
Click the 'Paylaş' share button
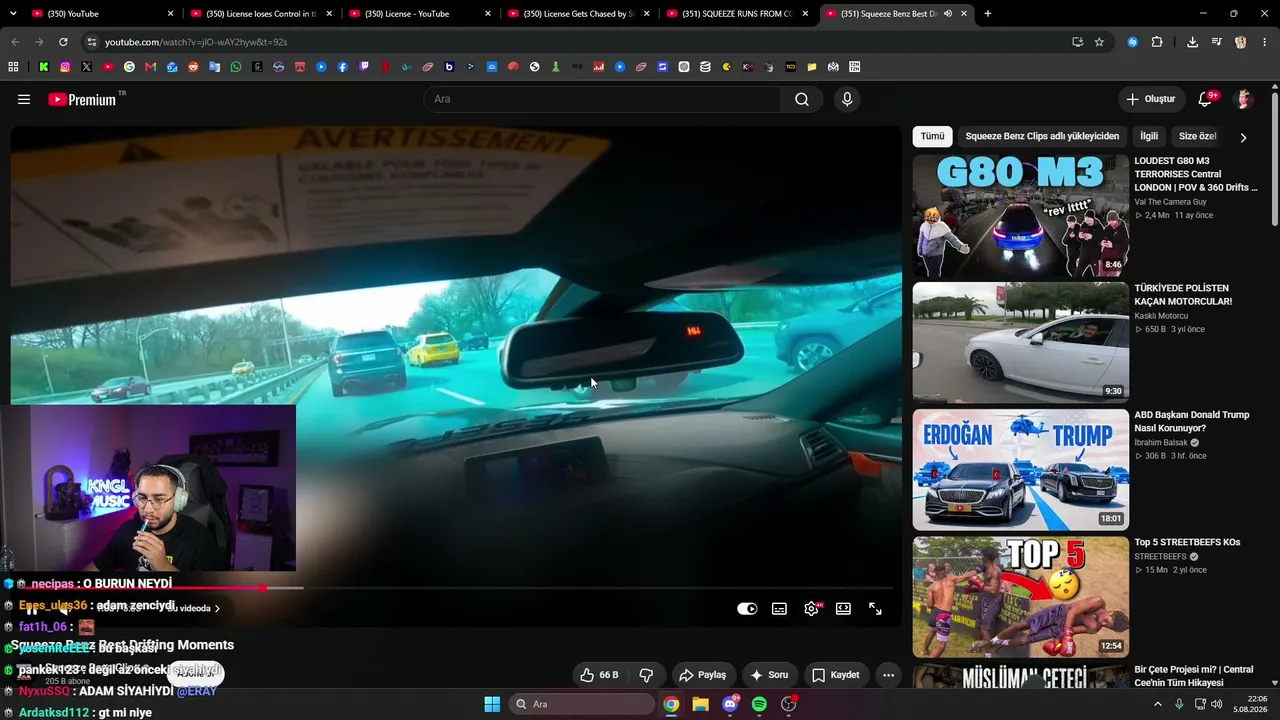702,675
